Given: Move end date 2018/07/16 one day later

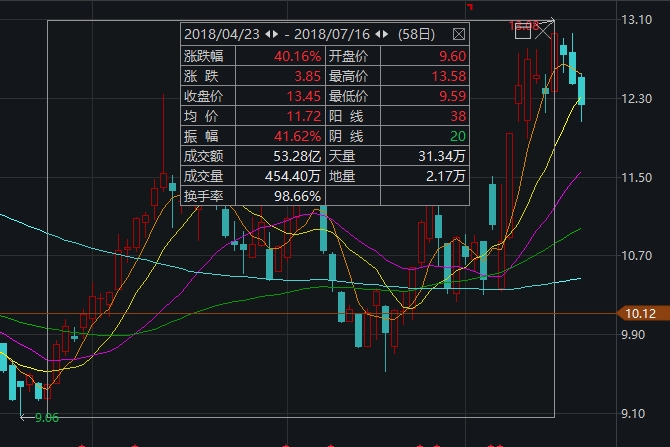Looking at the screenshot, I should pos(386,34).
